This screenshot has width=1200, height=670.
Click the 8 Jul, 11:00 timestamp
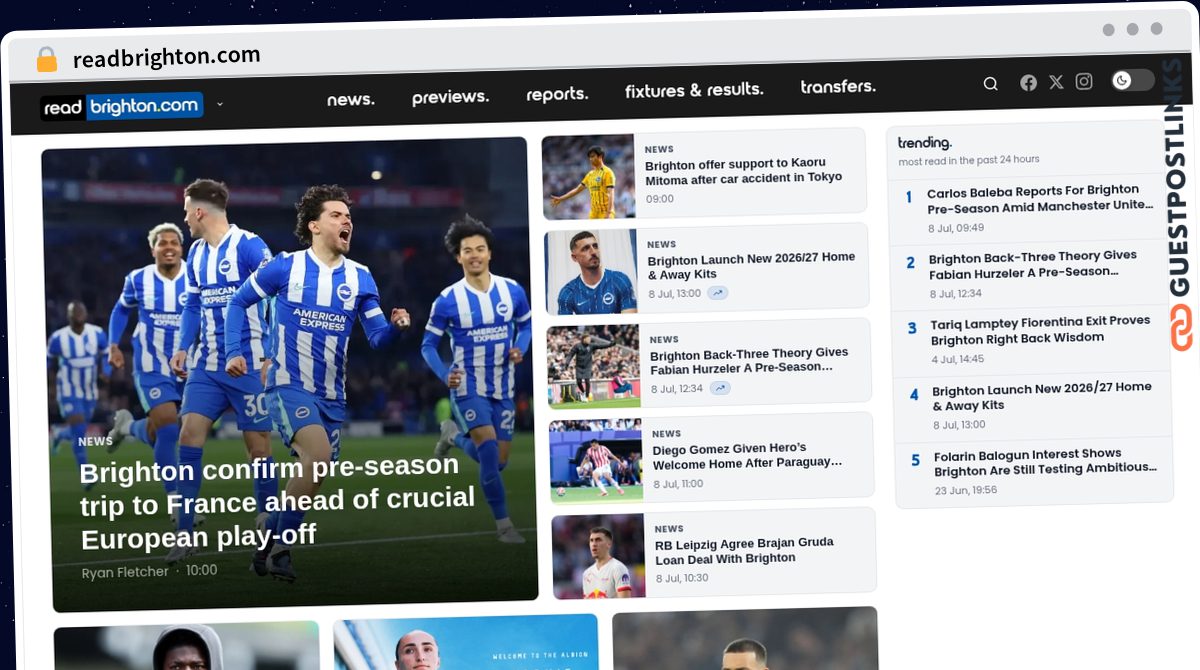click(679, 484)
